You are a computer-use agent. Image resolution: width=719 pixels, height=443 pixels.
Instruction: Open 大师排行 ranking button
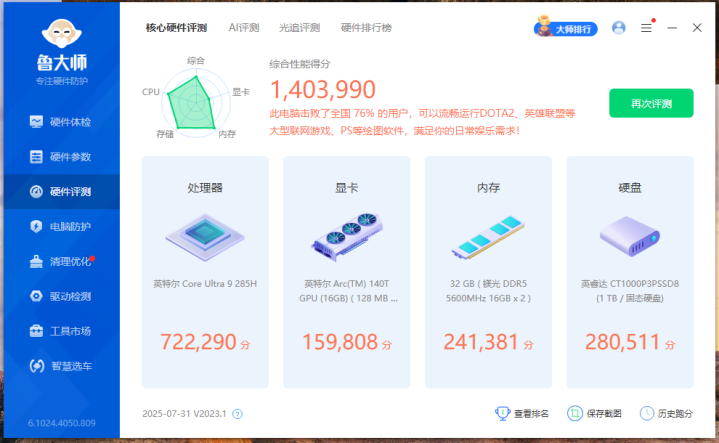tap(566, 28)
